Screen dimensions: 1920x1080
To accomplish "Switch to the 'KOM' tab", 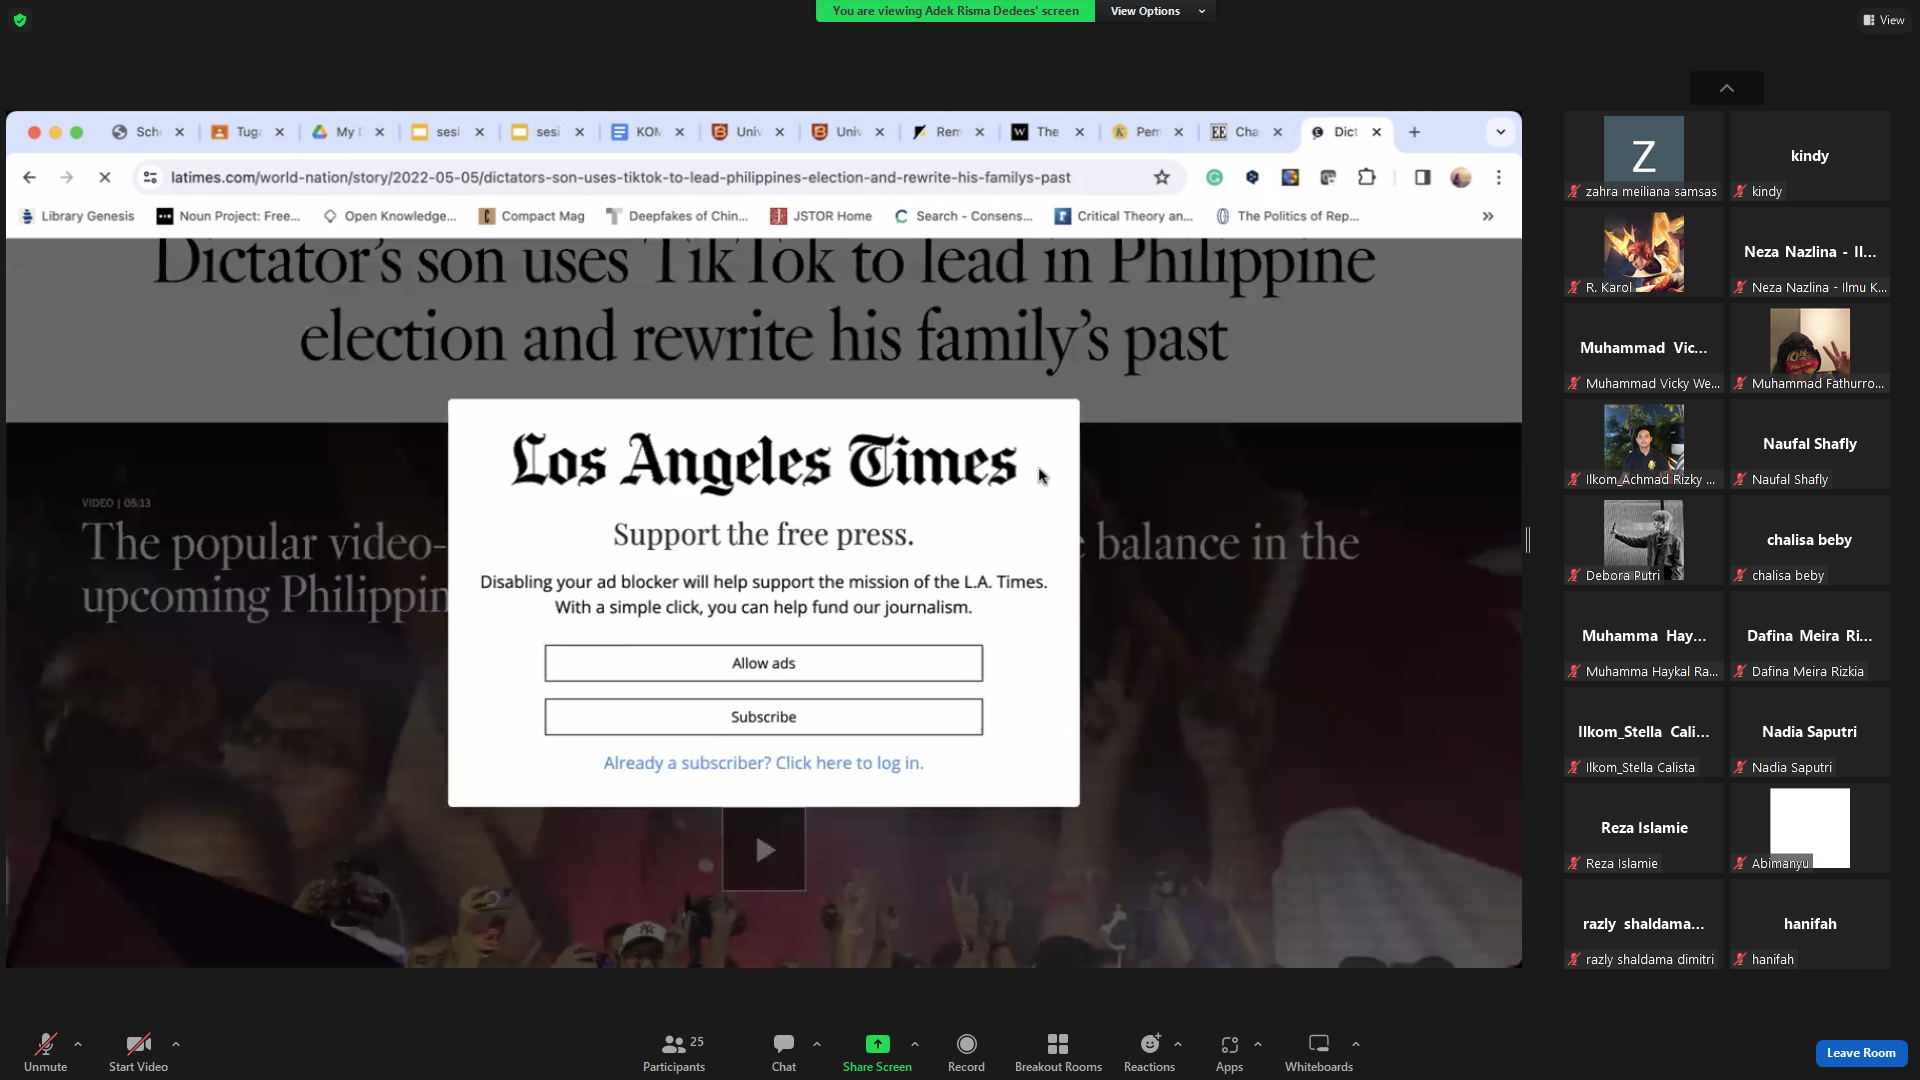I will pyautogui.click(x=647, y=132).
